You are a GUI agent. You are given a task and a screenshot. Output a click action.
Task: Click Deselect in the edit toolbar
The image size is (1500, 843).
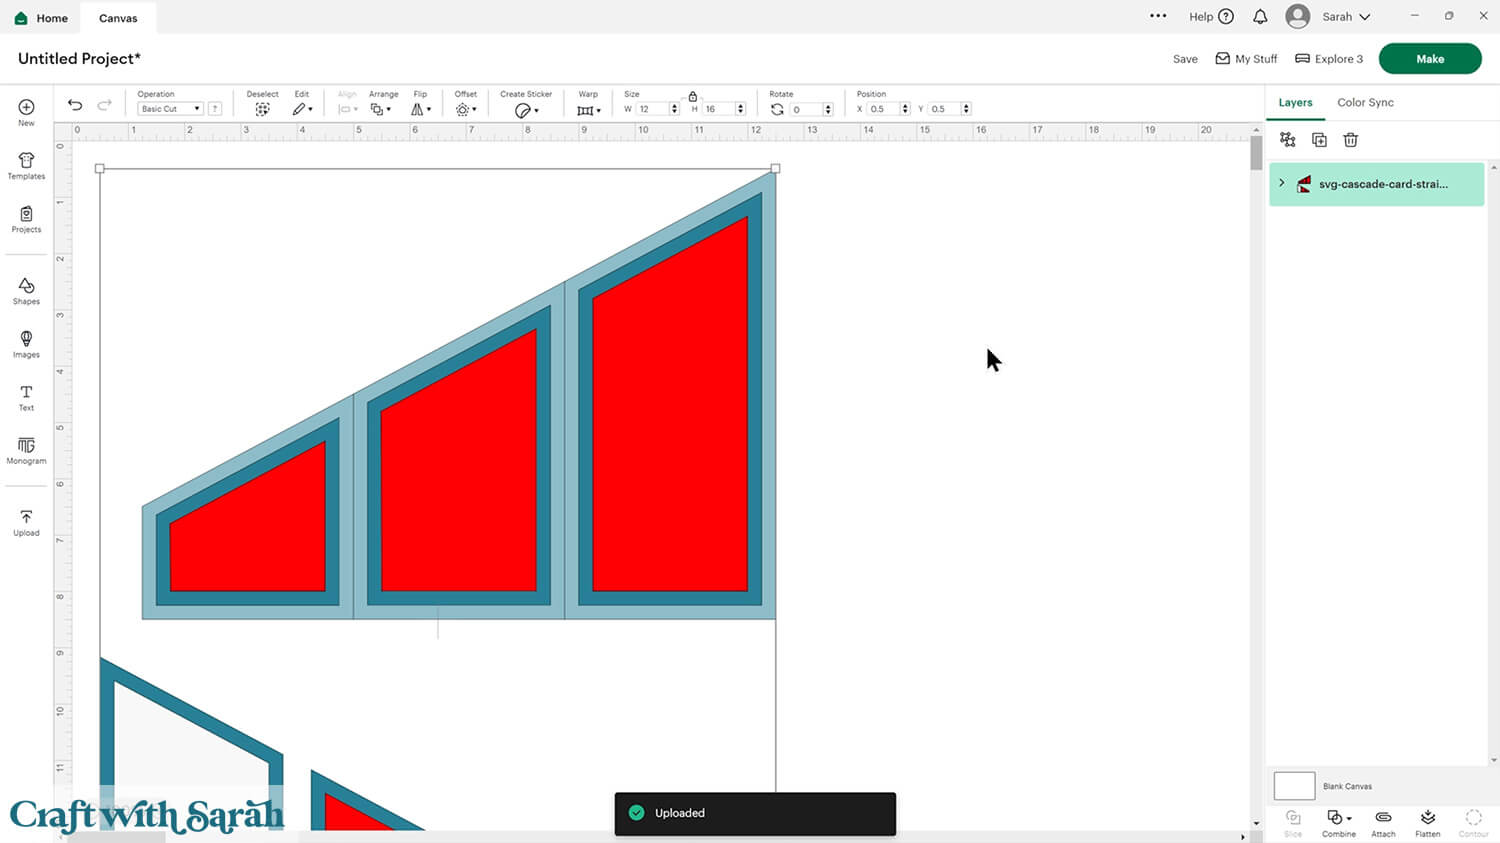coord(262,109)
